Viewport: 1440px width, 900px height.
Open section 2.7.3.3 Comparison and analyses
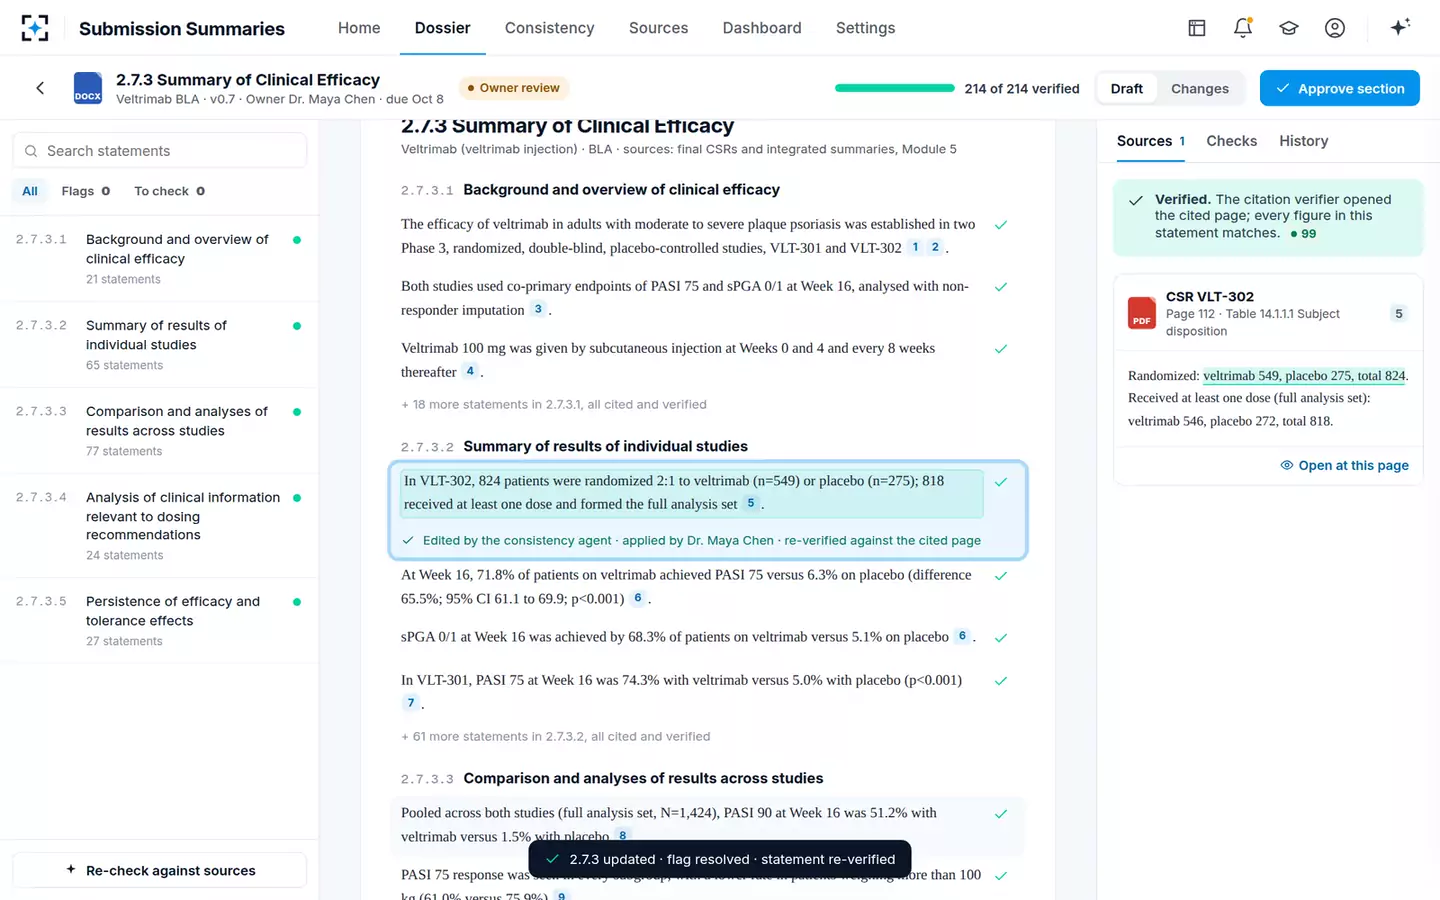tap(159, 431)
